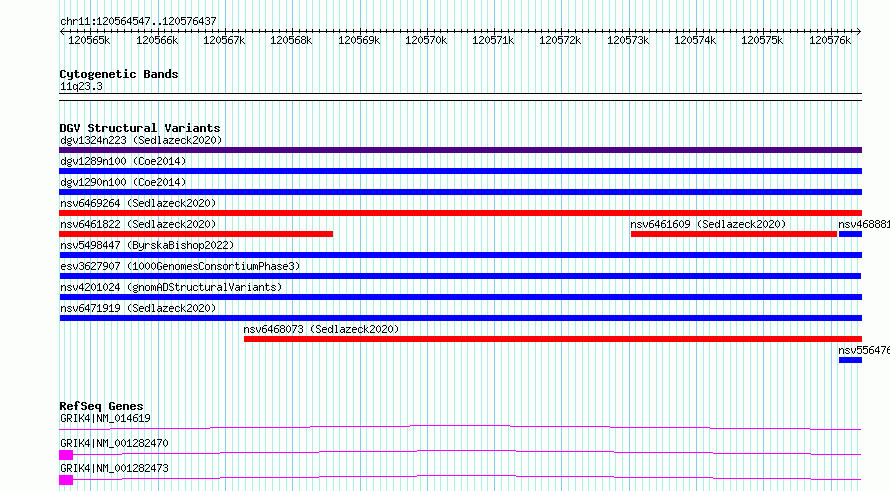Open GRIK4|NM_014619 transcript label
Viewport: 890px width, 491px height.
(105, 418)
